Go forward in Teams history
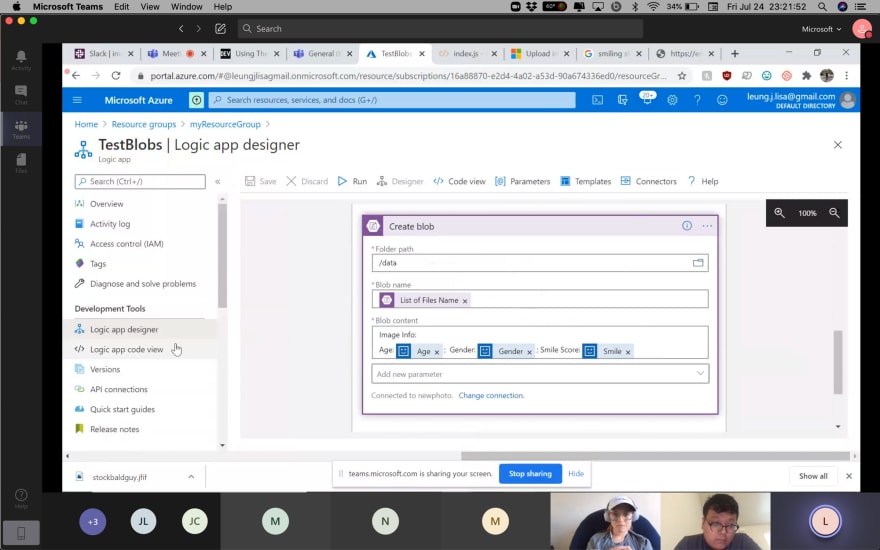Screen dimensions: 880x550 coord(198,29)
